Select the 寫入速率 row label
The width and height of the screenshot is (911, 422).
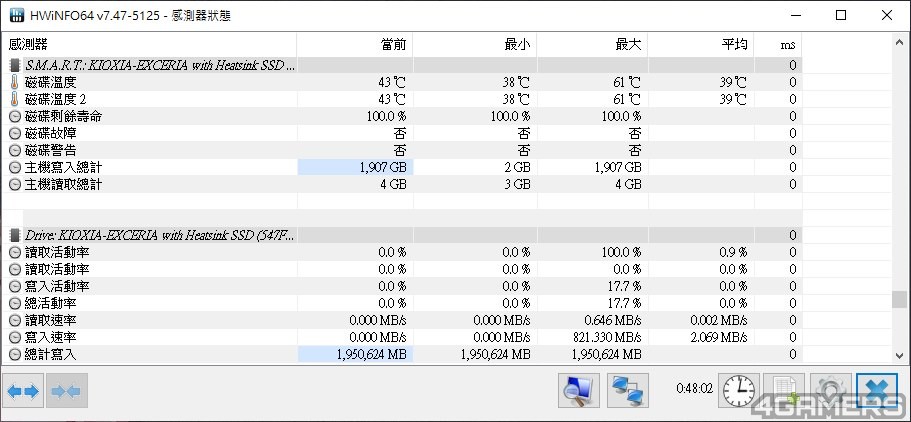(x=51, y=337)
